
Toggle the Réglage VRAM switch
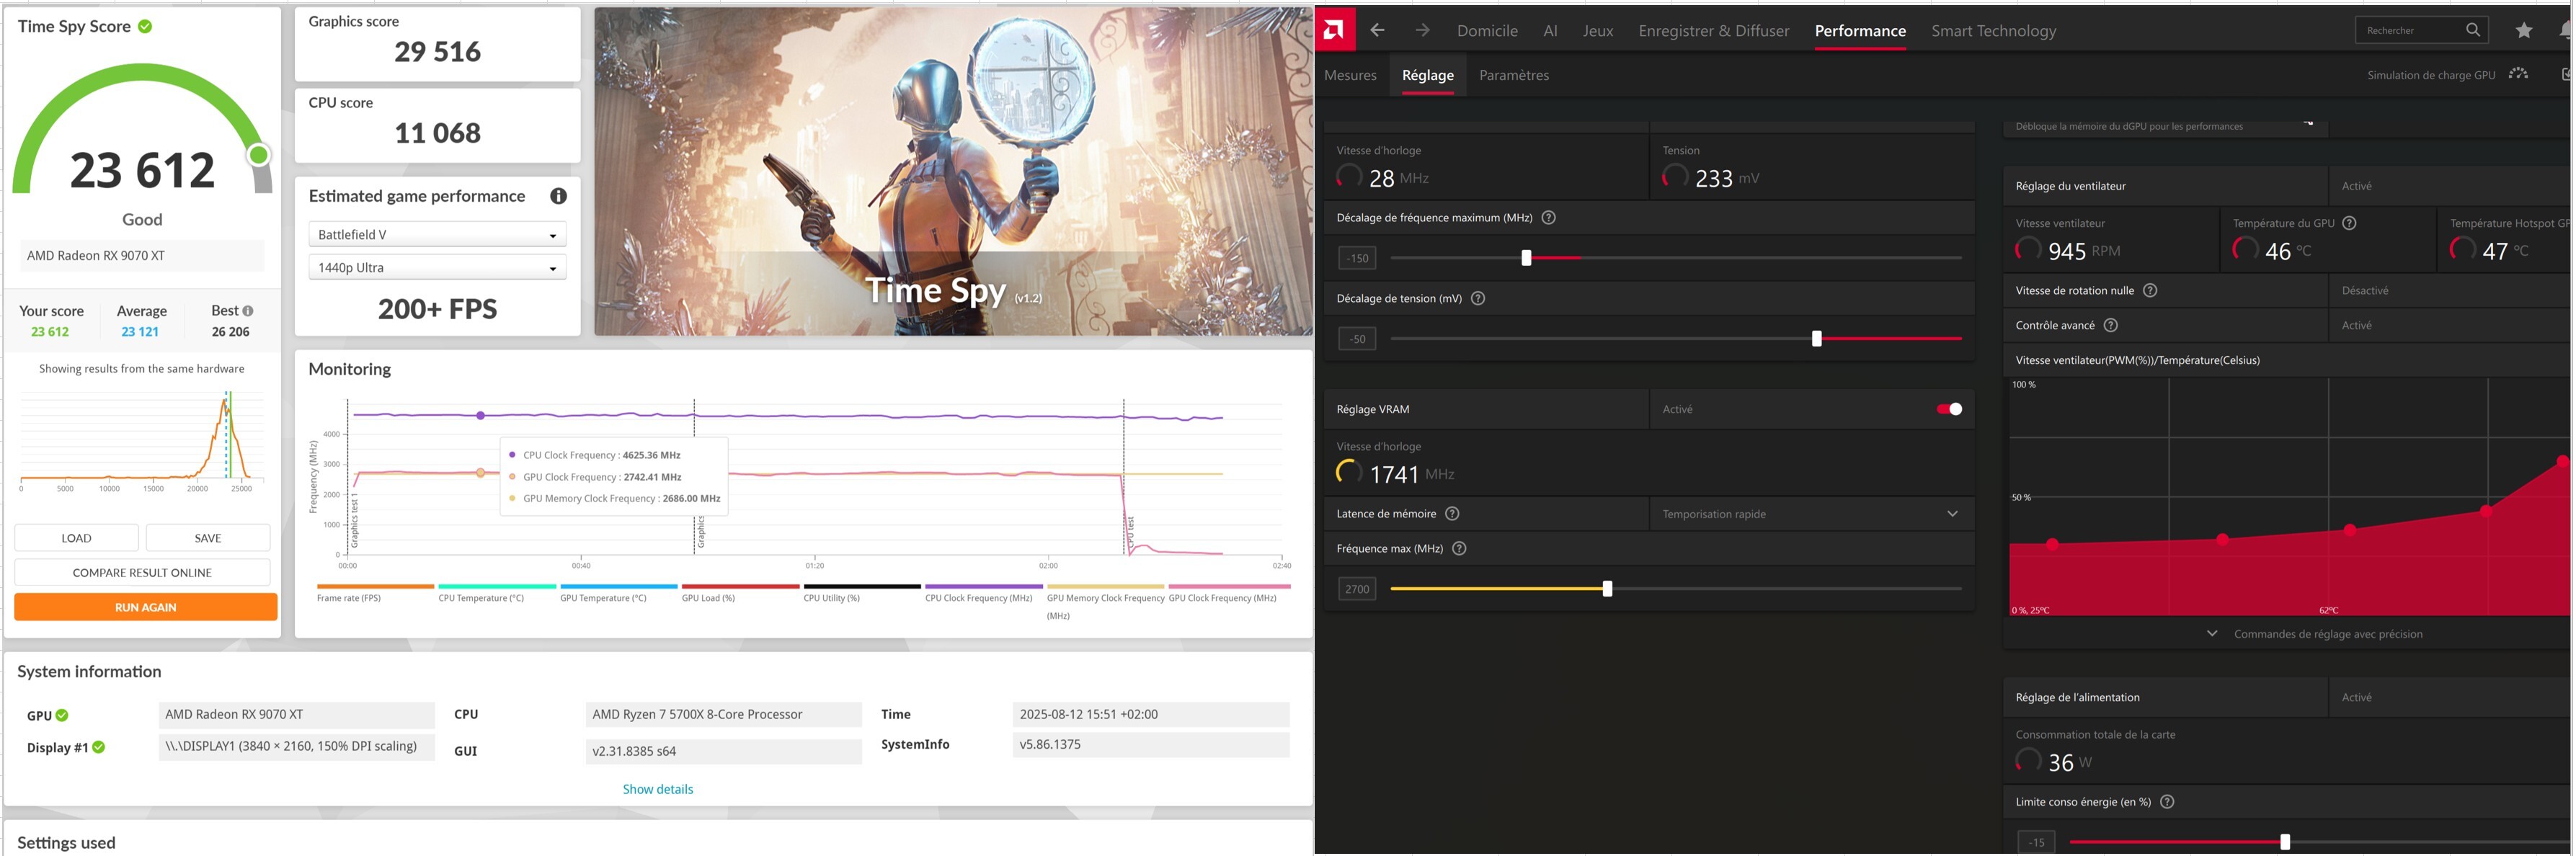pos(1949,409)
